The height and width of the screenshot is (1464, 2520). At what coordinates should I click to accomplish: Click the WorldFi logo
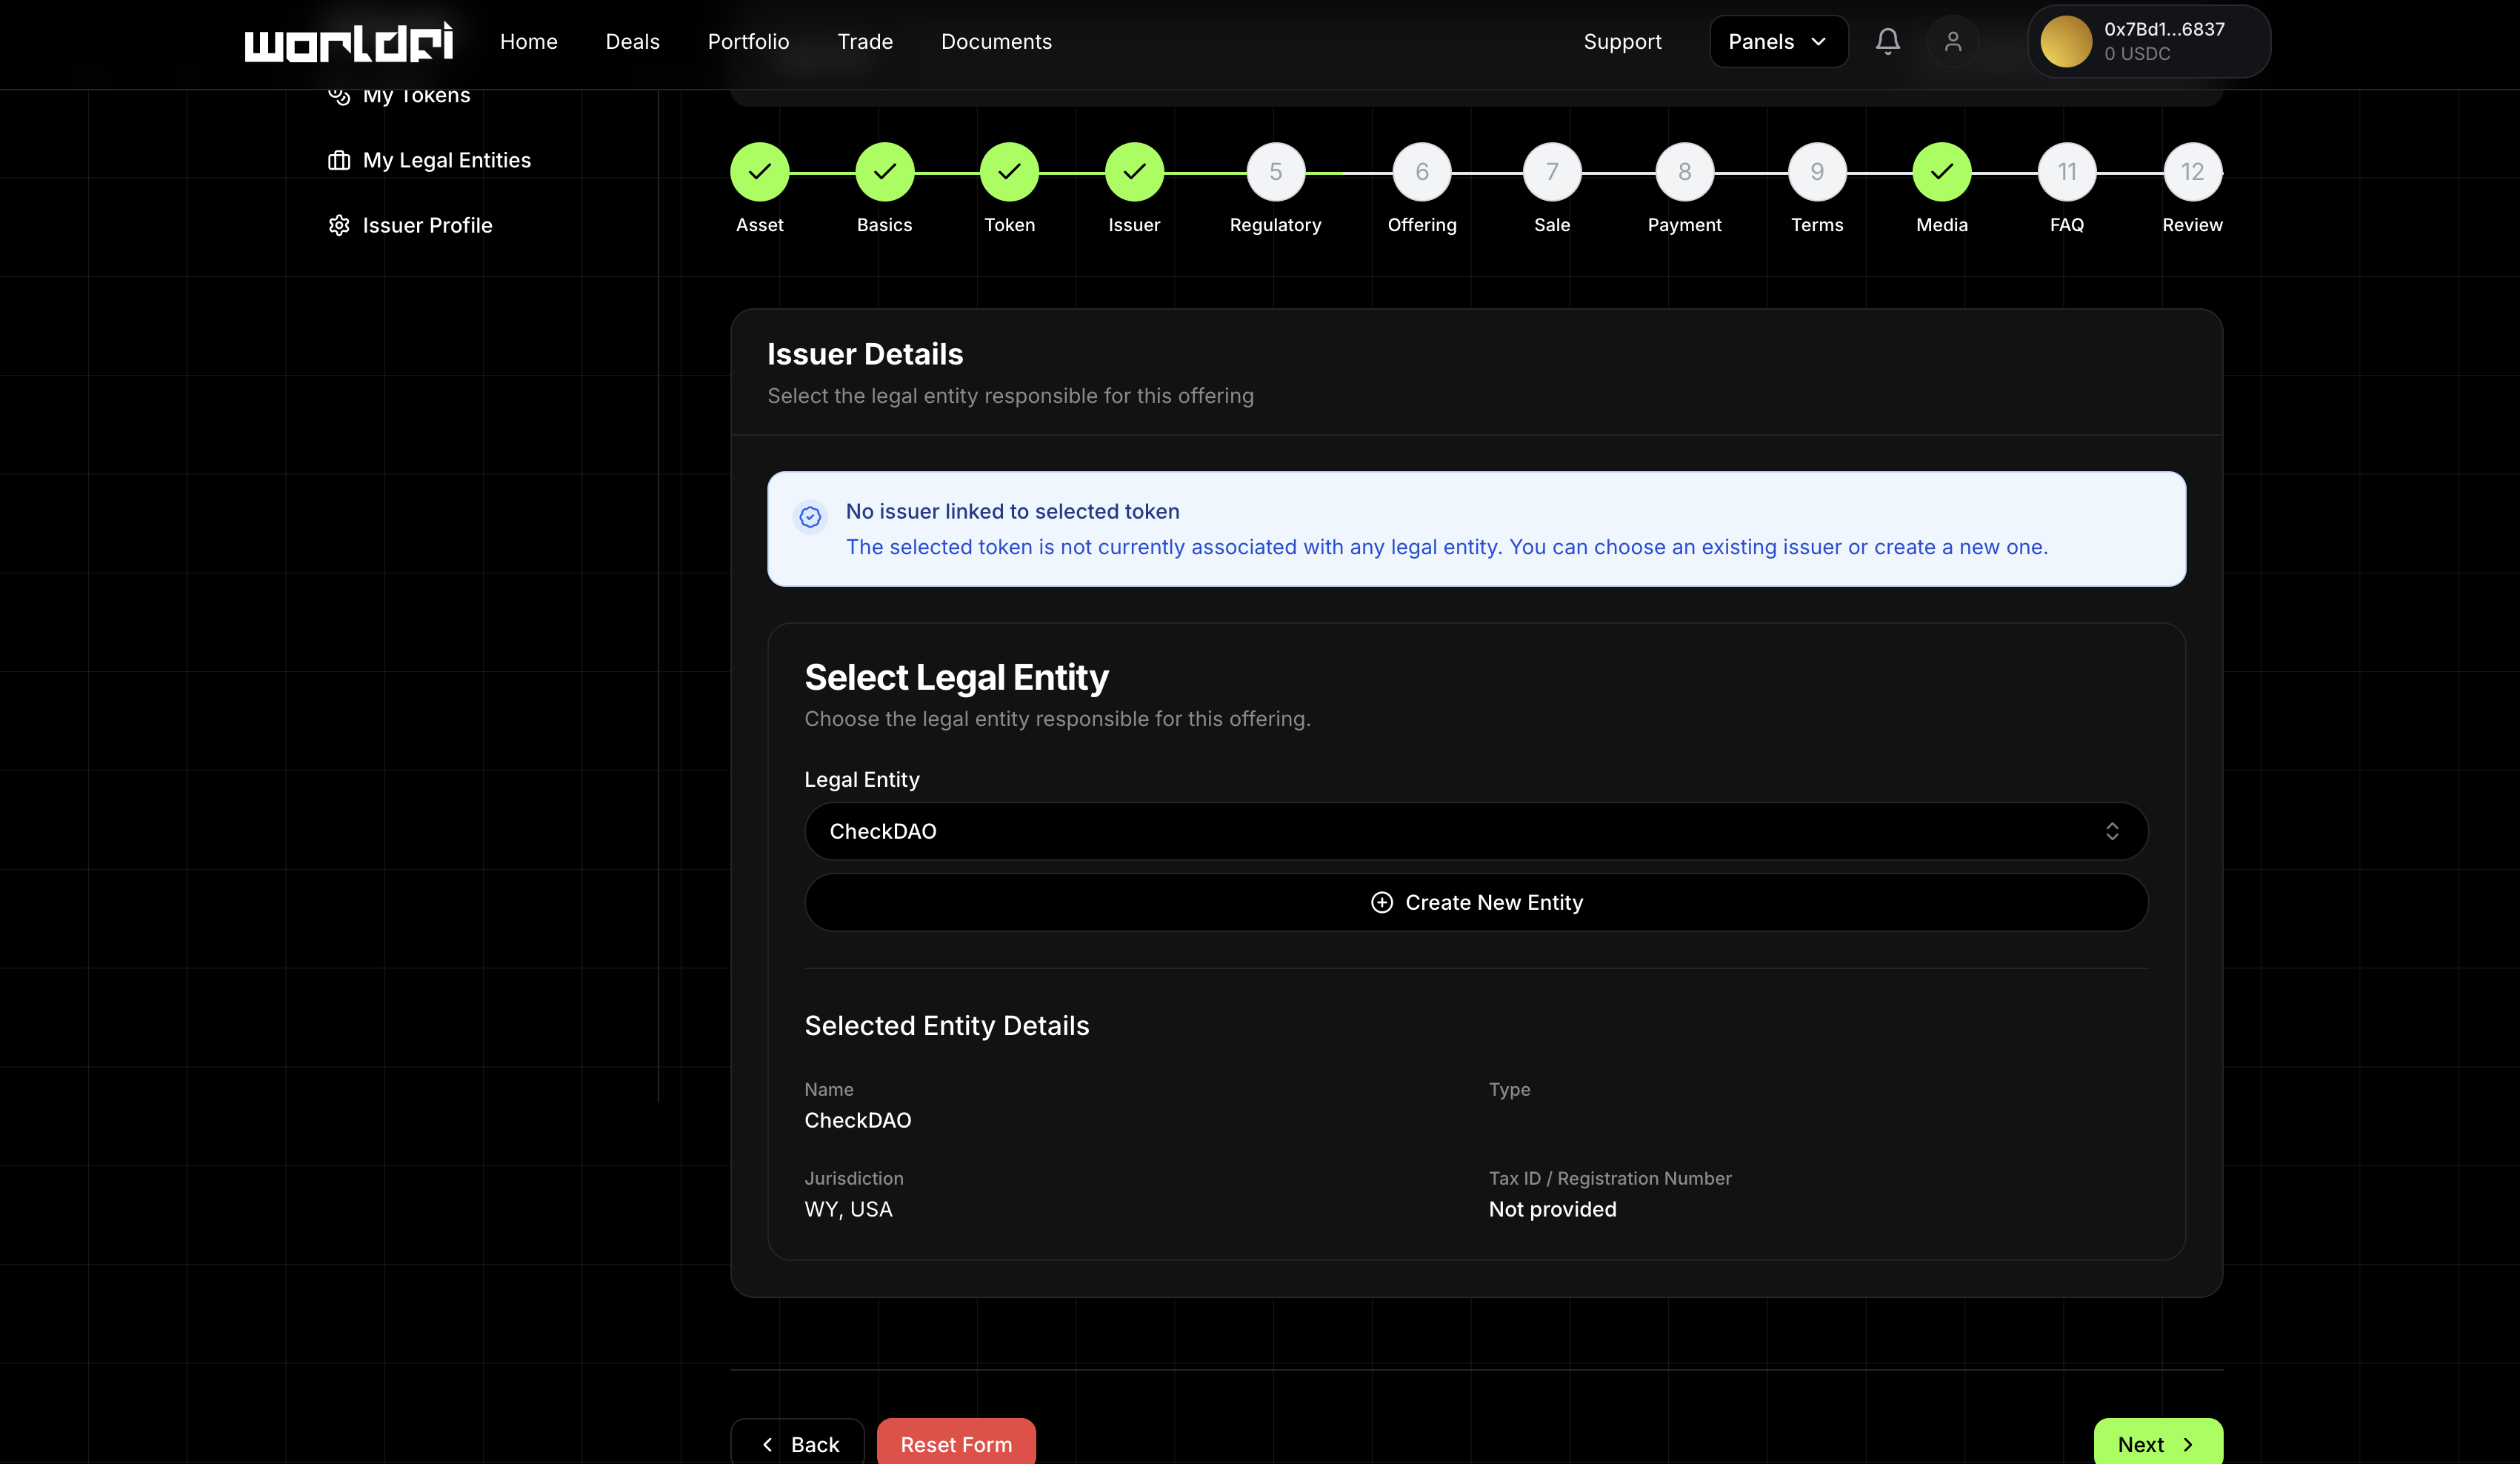point(348,42)
